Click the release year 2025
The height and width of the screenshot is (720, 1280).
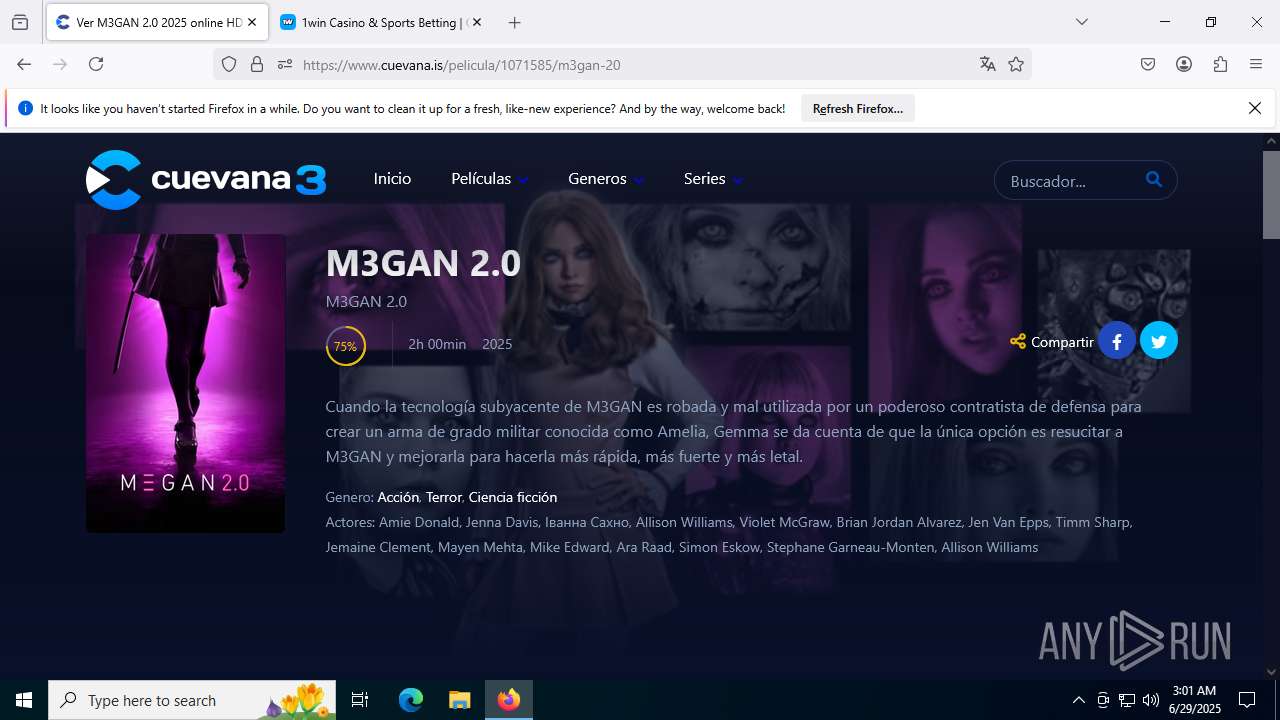497,344
